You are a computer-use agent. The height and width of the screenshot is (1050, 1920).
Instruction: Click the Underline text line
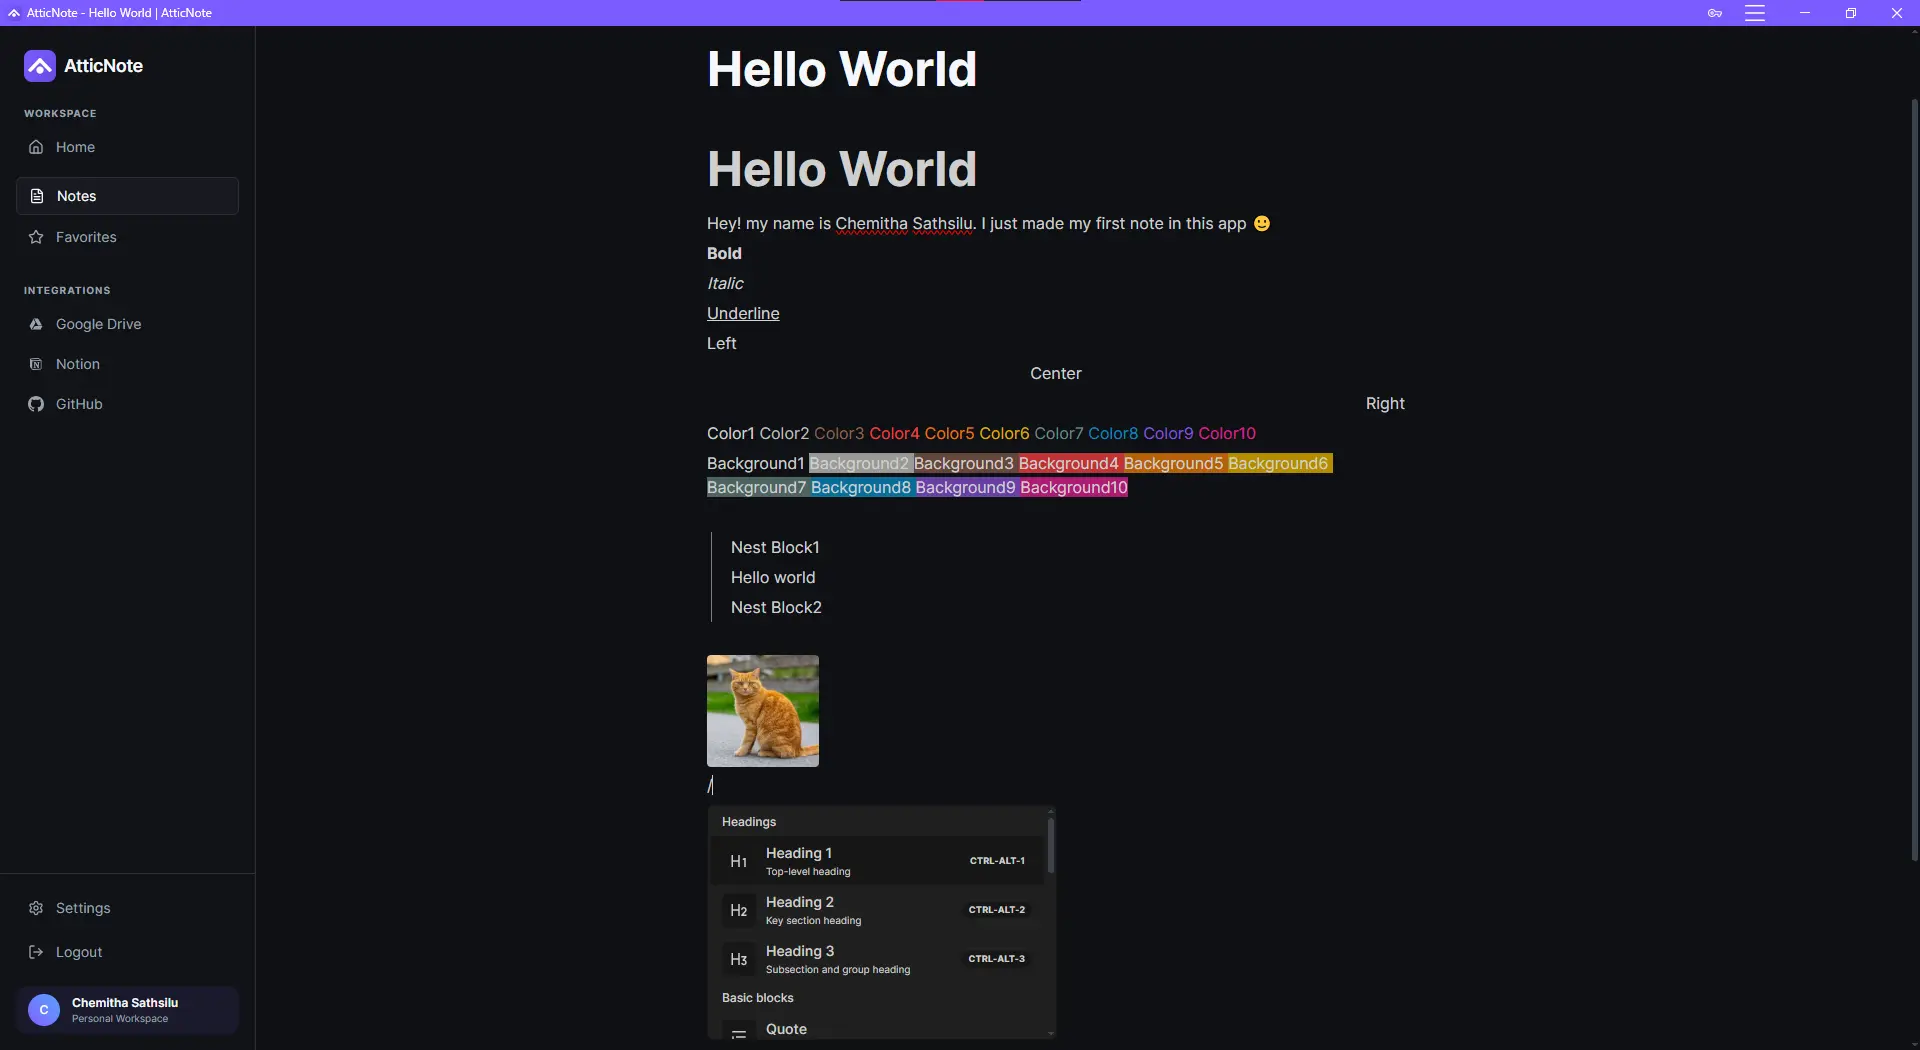pyautogui.click(x=743, y=313)
